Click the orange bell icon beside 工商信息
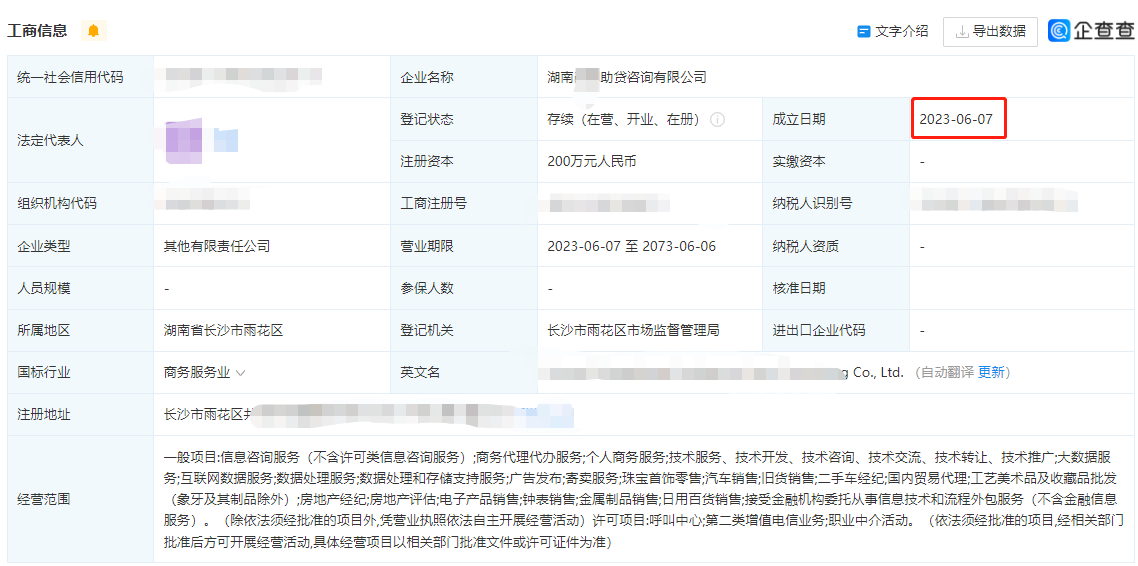Viewport: 1138px width, 566px height. tap(93, 31)
